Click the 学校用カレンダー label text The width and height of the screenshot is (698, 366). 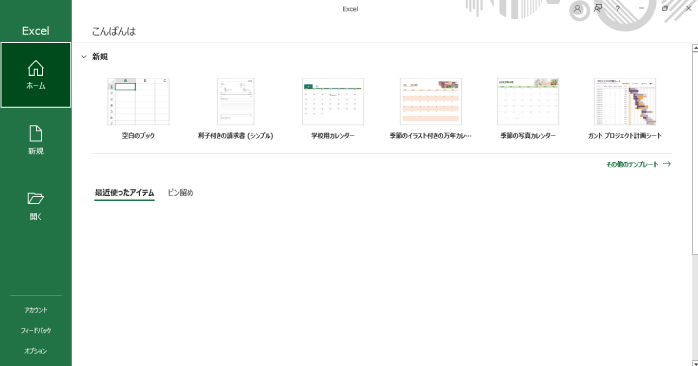(333, 136)
